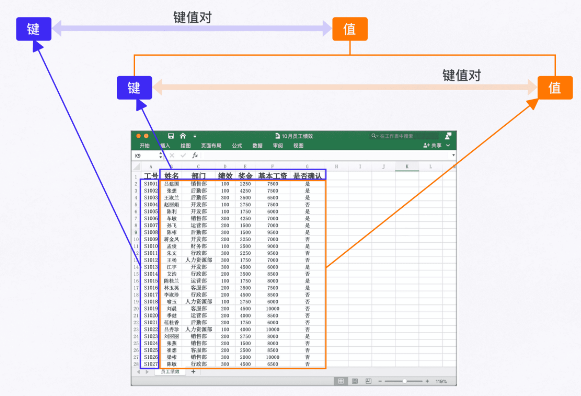
Task: Select the worksheet tab at bottom
Action: pyautogui.click(x=170, y=372)
